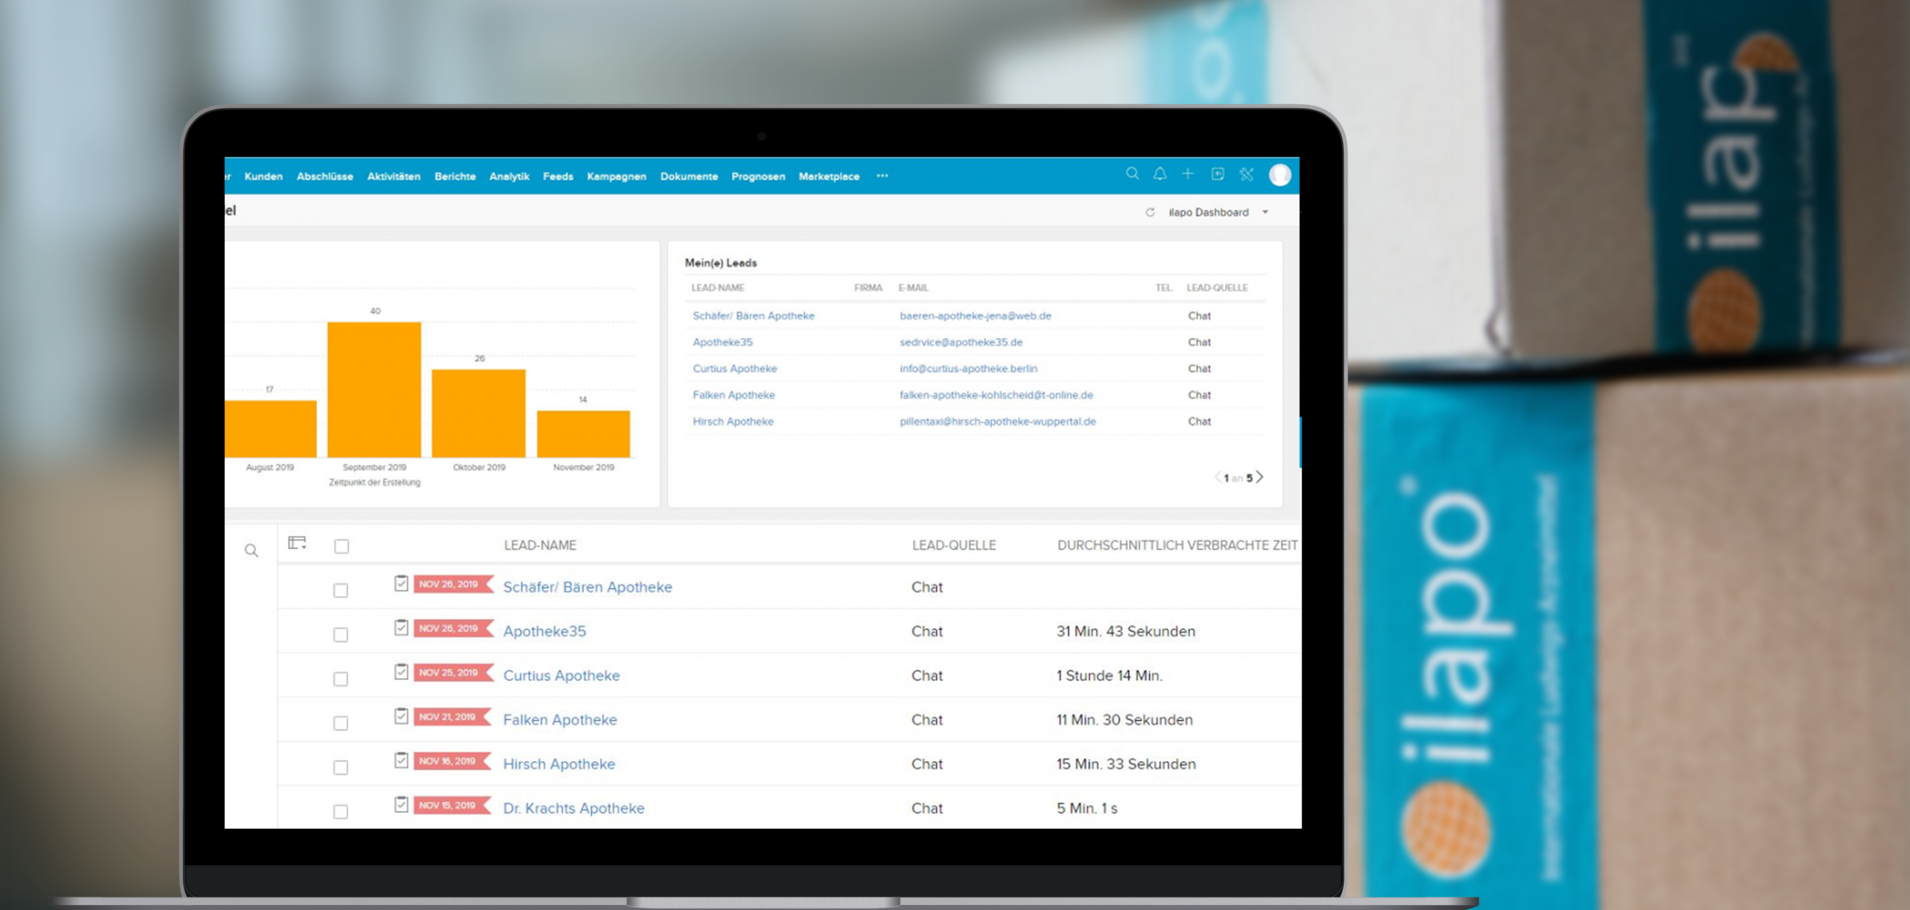Open the column layout dropdown icon
The image size is (1910, 910).
point(297,543)
